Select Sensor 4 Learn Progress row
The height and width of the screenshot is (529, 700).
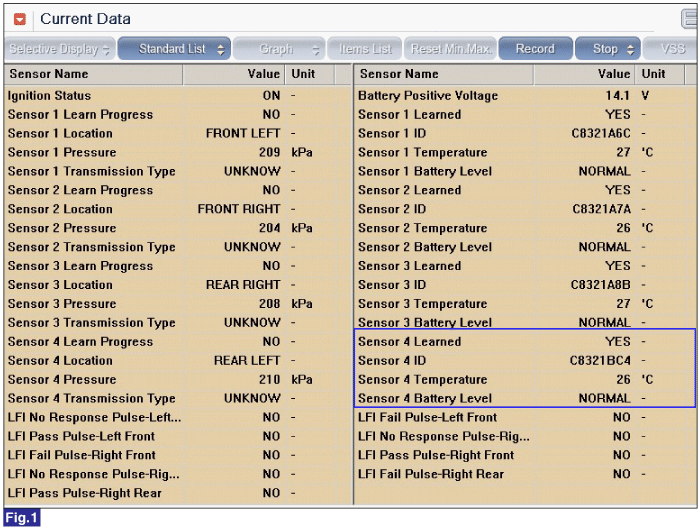click(x=179, y=342)
